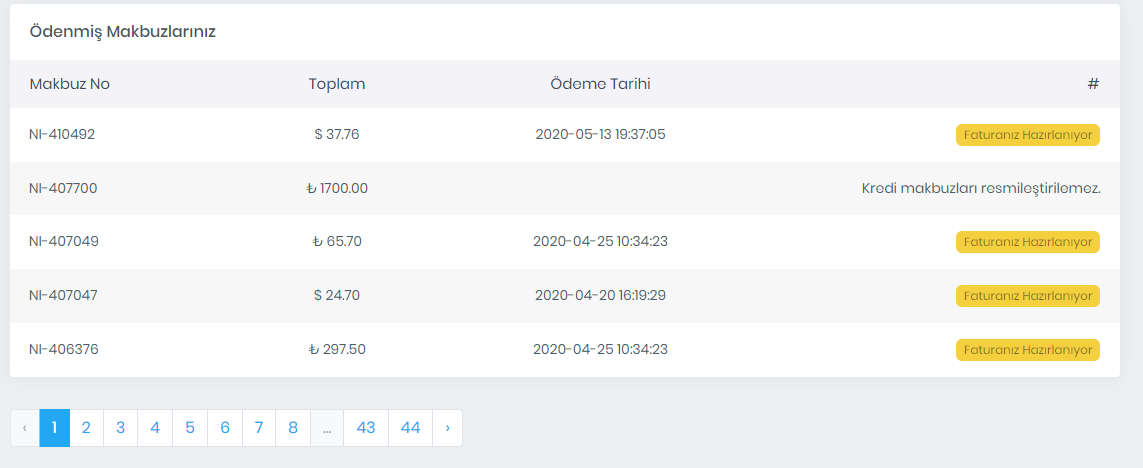Select receipt number NI-407700
This screenshot has height=468, width=1143.
pyautogui.click(x=63, y=188)
